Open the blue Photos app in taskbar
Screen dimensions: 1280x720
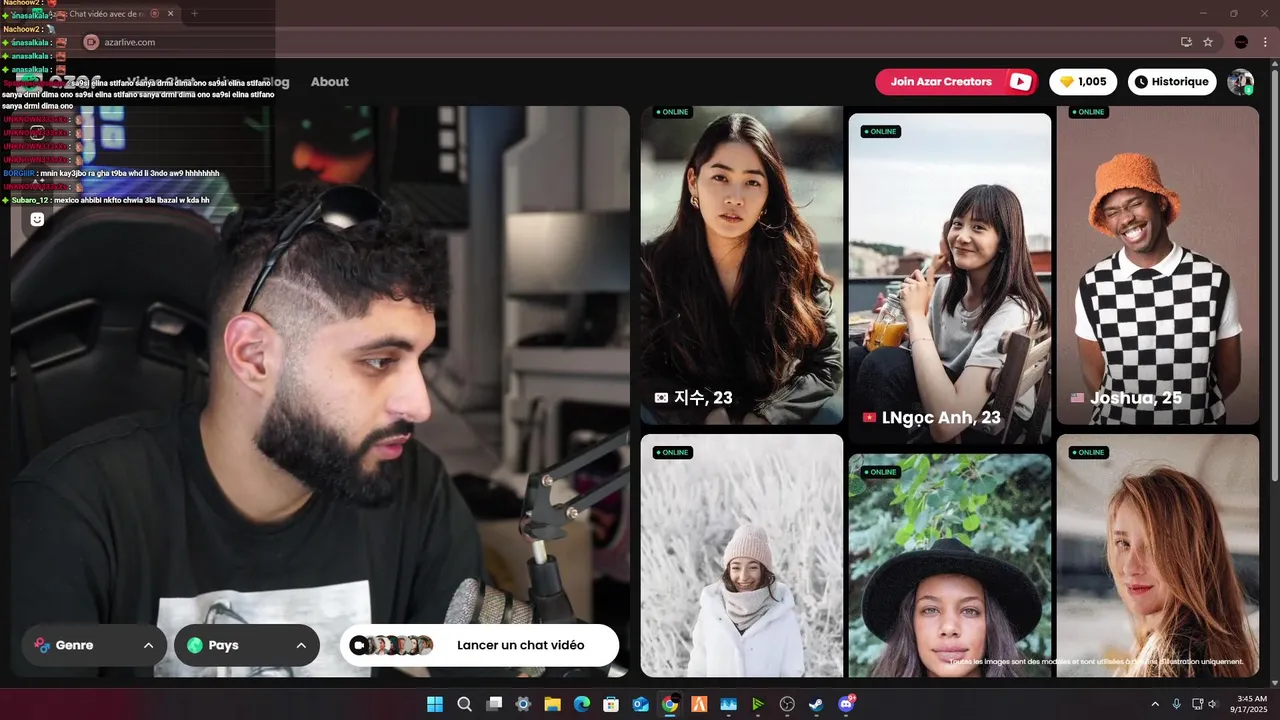tap(729, 704)
